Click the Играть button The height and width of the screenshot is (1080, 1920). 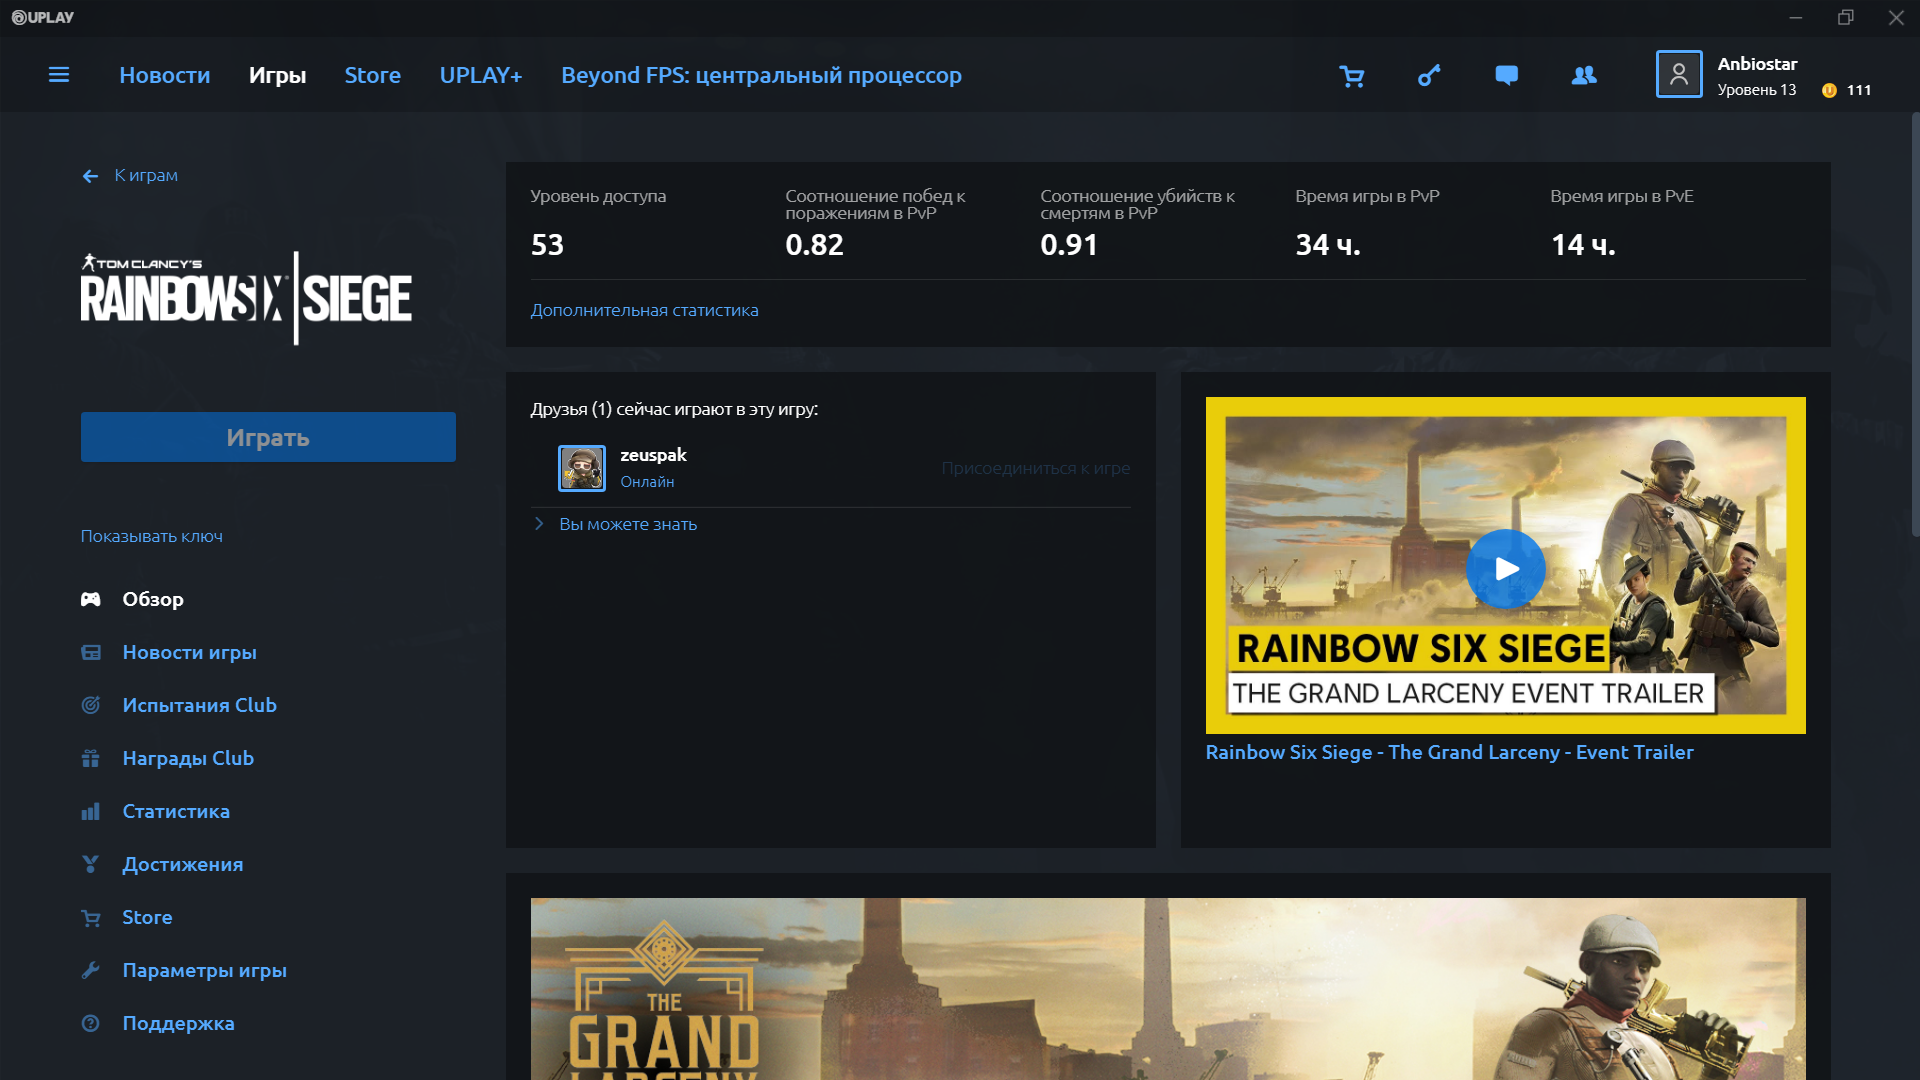(x=268, y=437)
